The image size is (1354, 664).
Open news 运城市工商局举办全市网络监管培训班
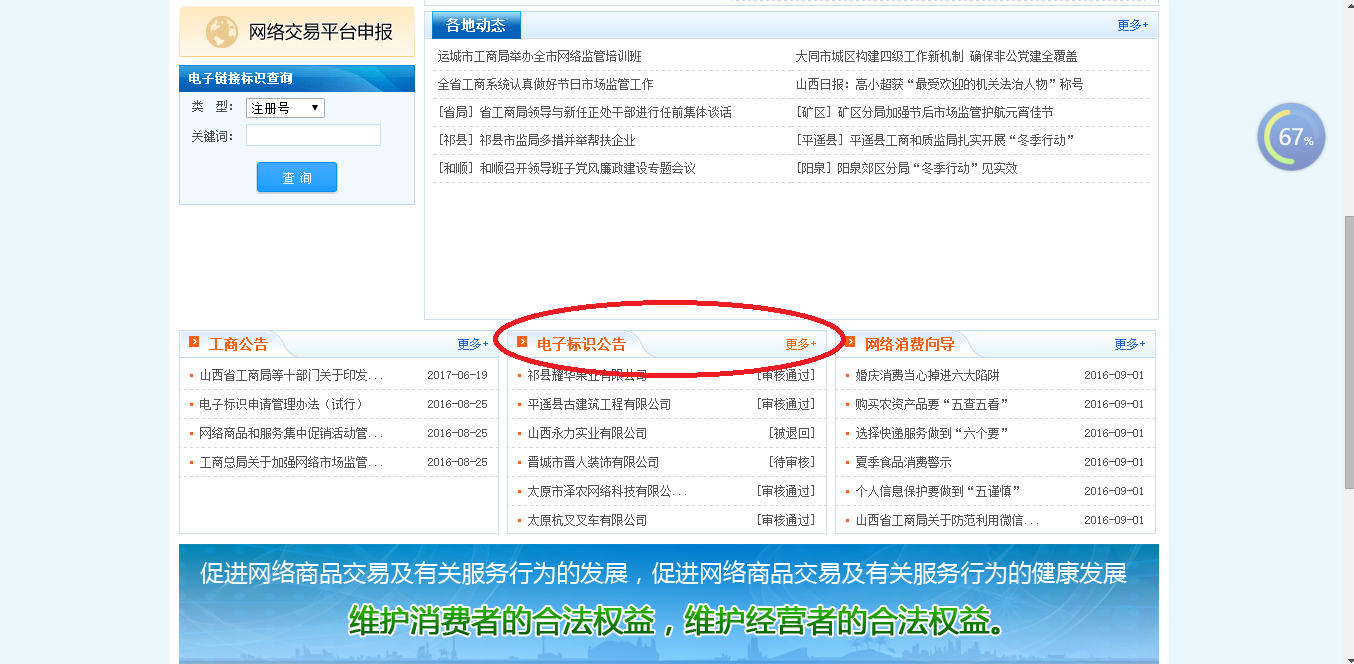tap(539, 57)
